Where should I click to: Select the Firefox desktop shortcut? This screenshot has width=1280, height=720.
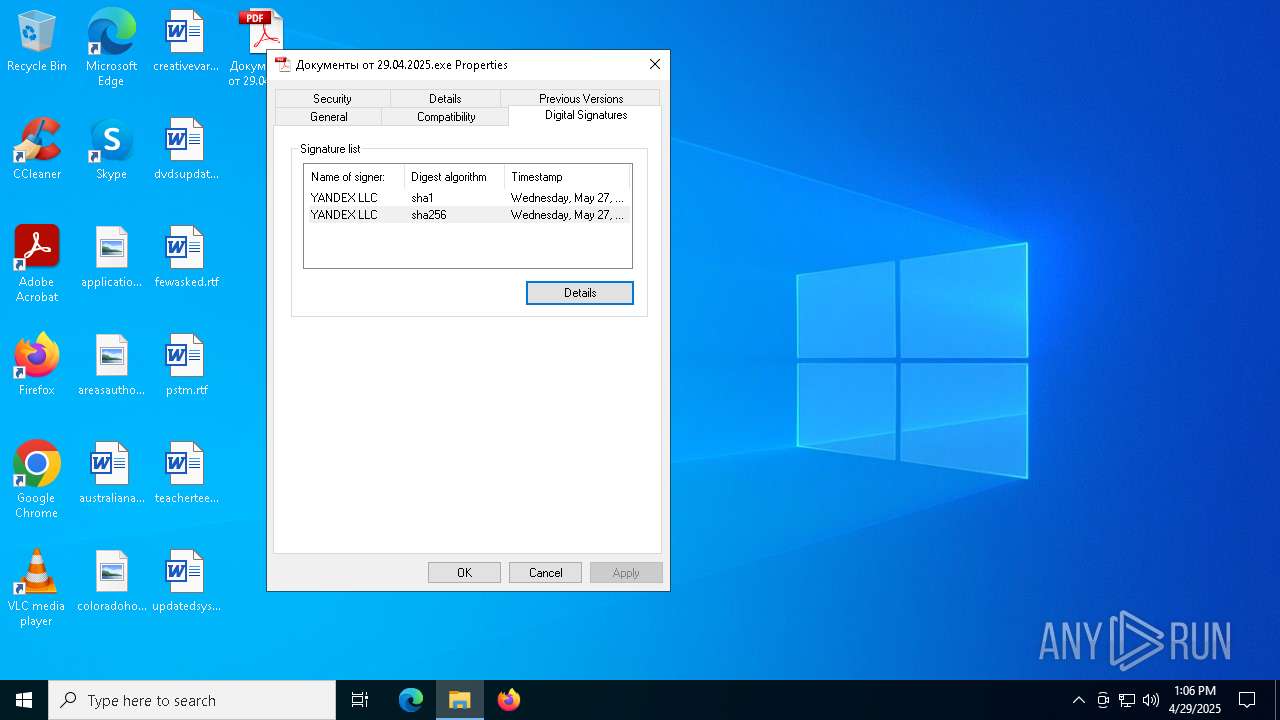[x=37, y=366]
